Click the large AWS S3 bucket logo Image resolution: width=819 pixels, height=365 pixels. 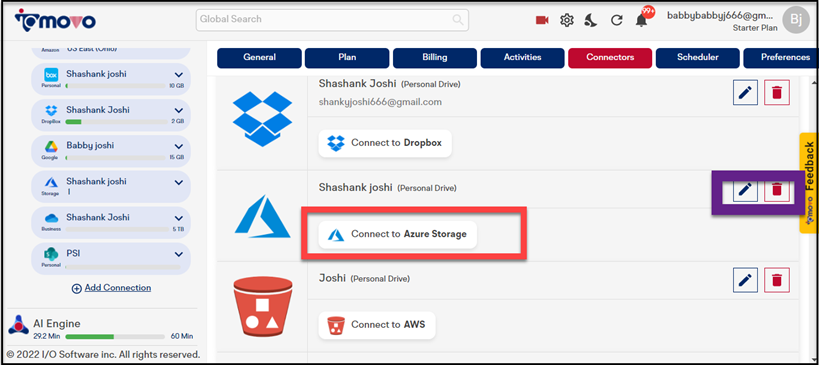pyautogui.click(x=262, y=307)
